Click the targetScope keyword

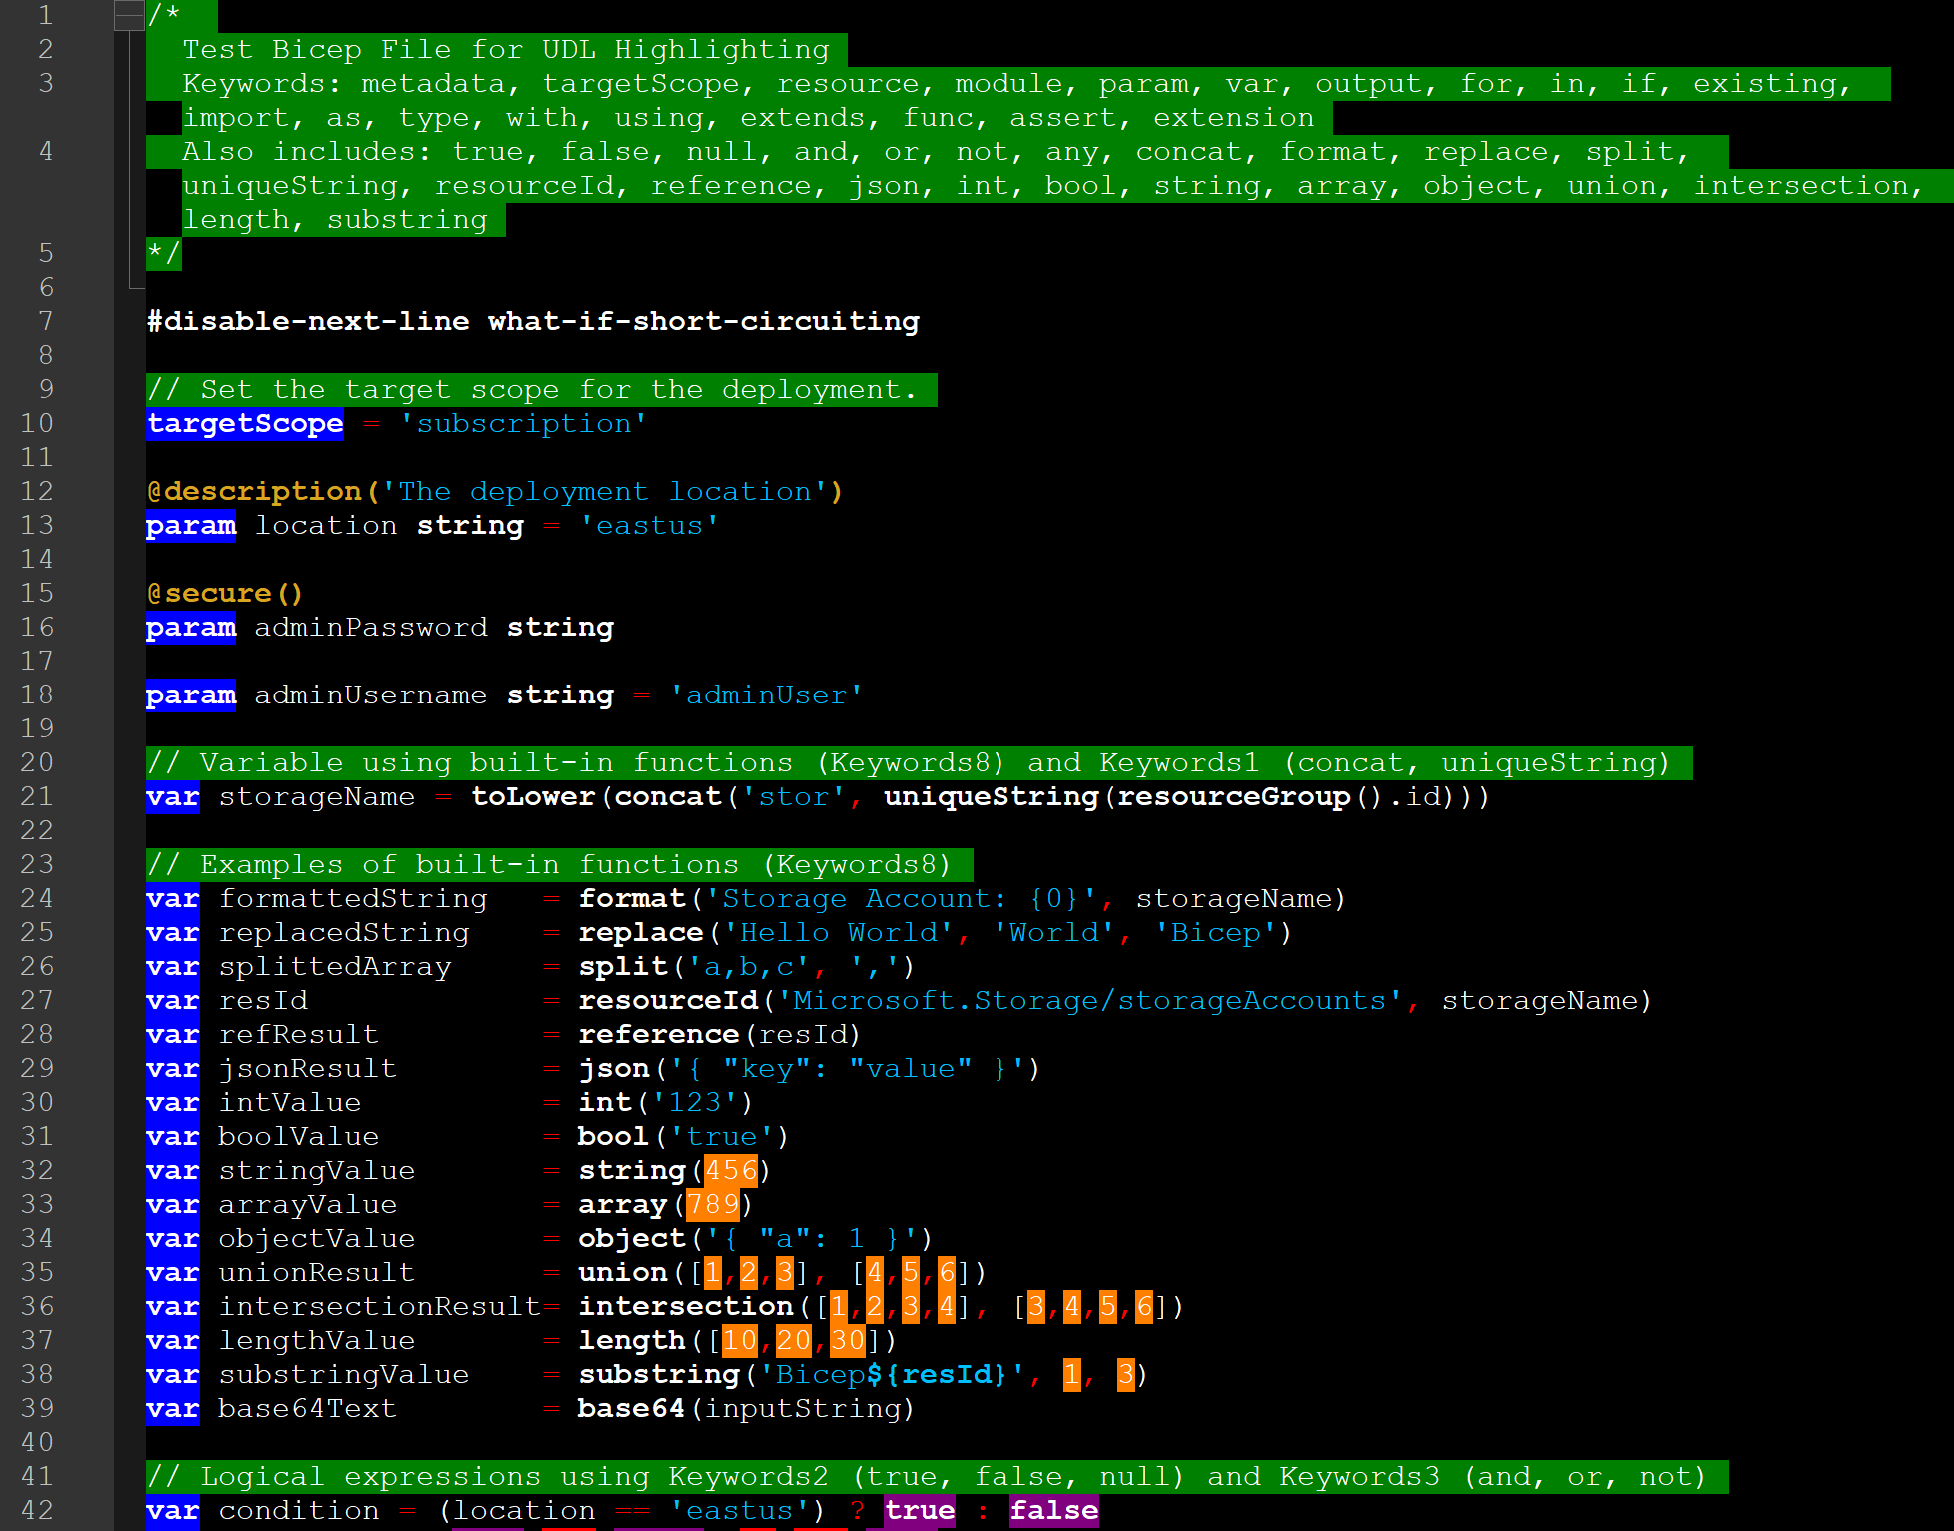pos(245,424)
